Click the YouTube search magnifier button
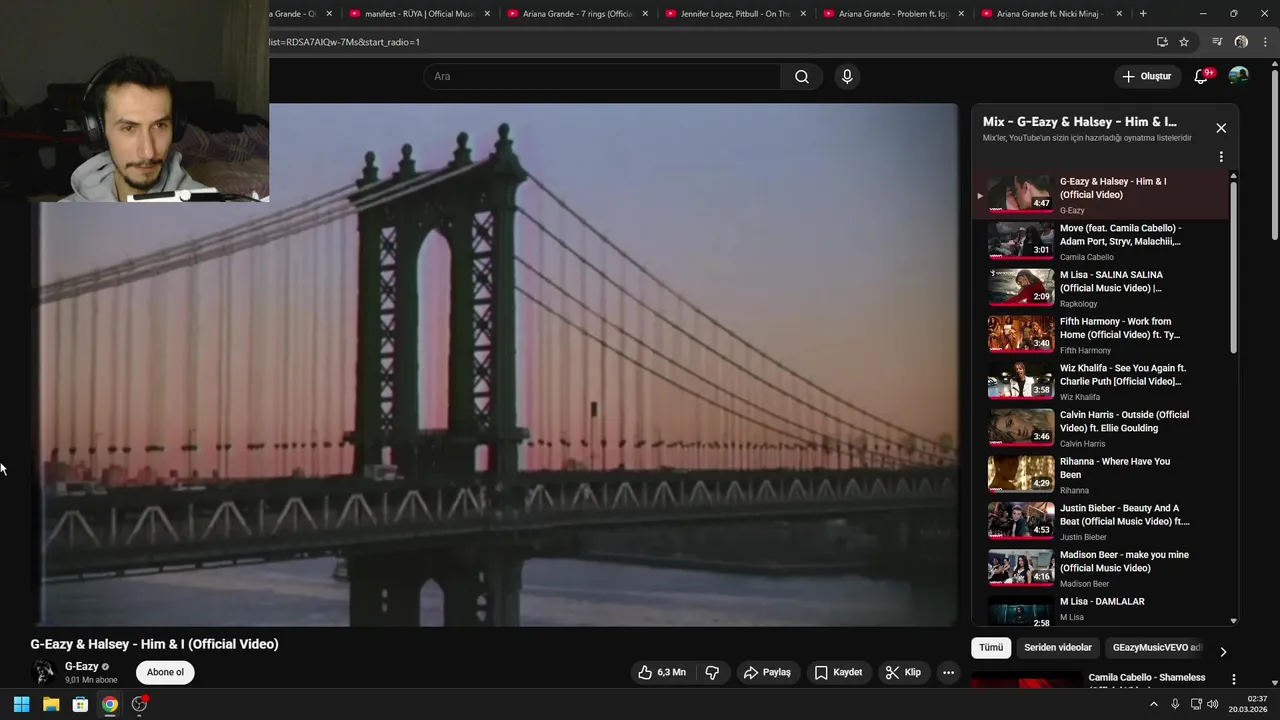The image size is (1280, 720). click(x=802, y=77)
